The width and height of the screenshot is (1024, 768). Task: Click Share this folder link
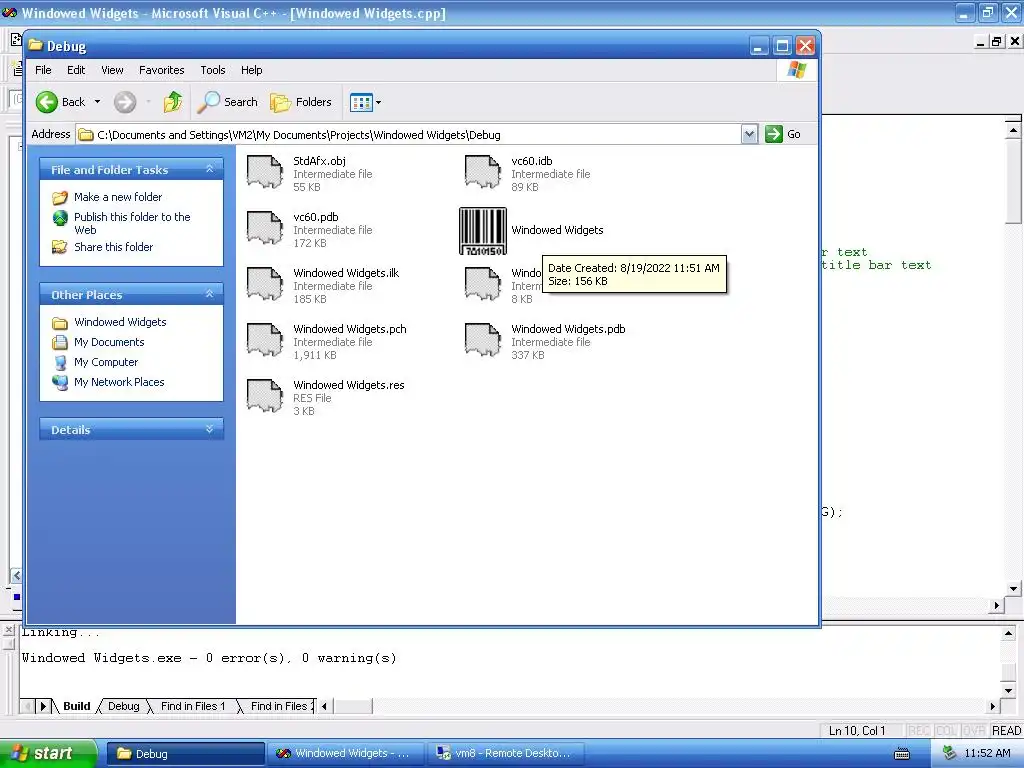tap(113, 247)
